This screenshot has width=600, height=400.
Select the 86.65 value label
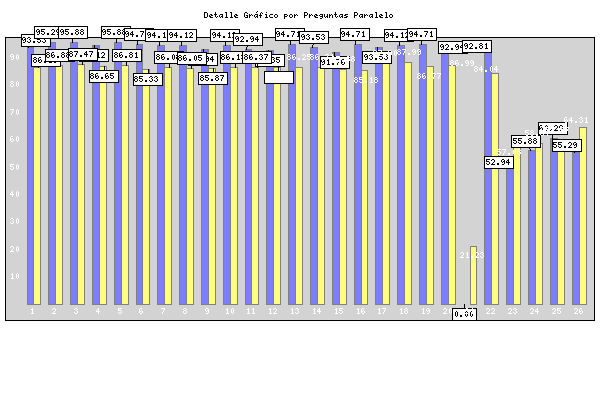coord(104,76)
